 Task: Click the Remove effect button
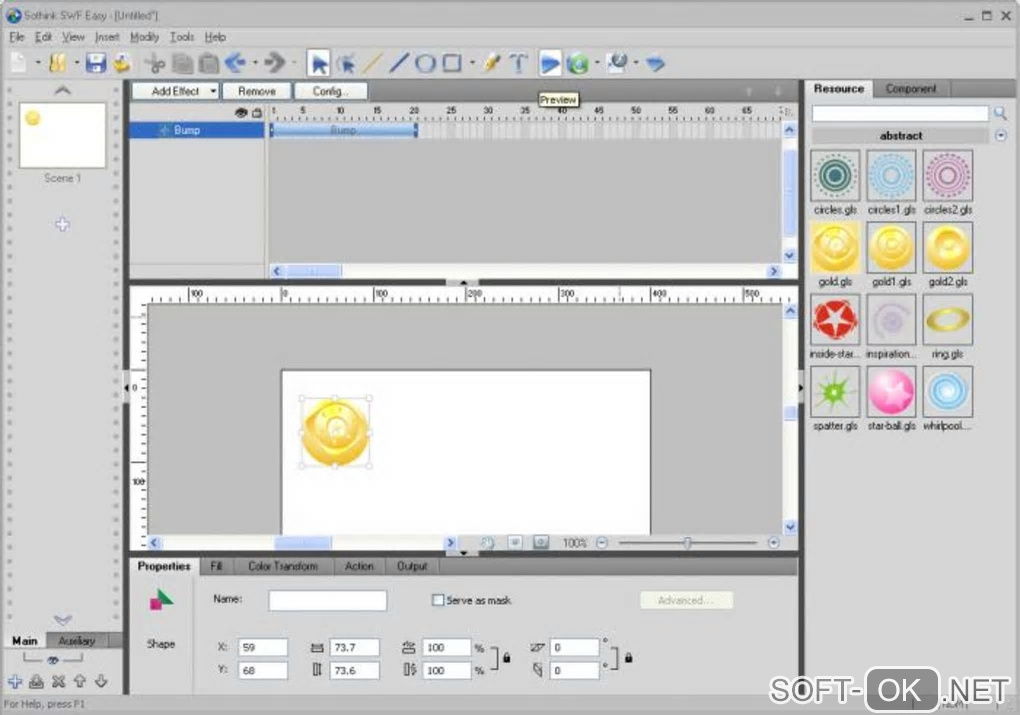click(257, 91)
